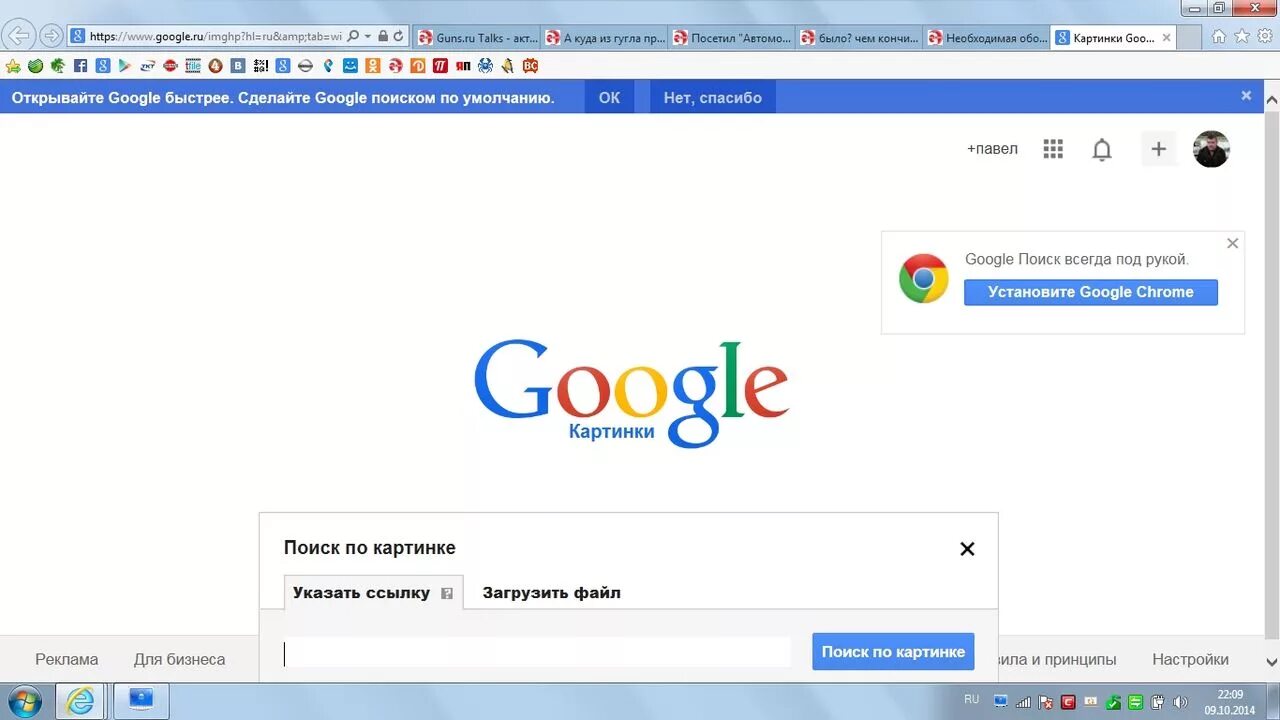Decline with Нет, спасибо button
Image resolution: width=1280 pixels, height=720 pixels.
712,97
